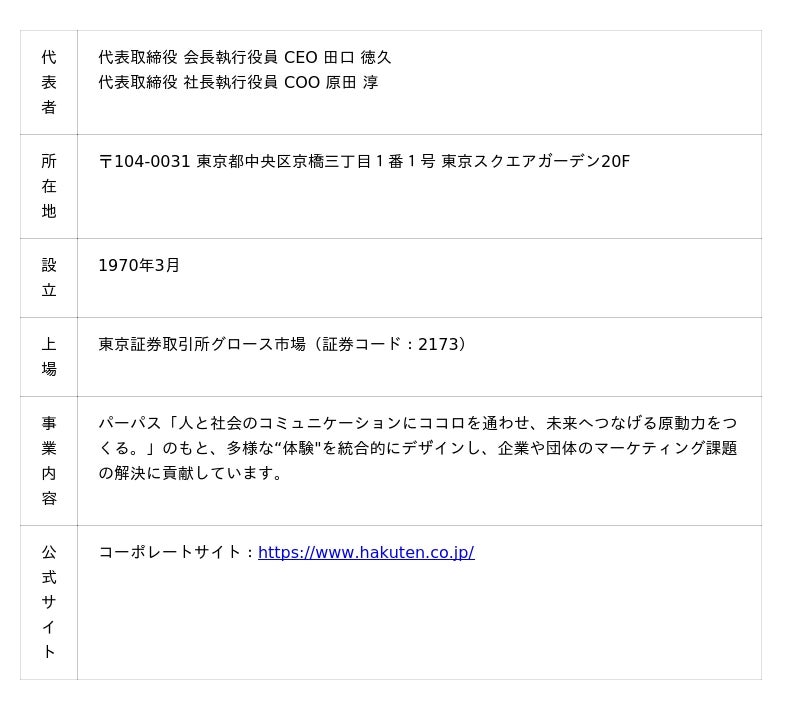Click the 公式サイト row label
The image size is (800, 710).
(x=49, y=602)
